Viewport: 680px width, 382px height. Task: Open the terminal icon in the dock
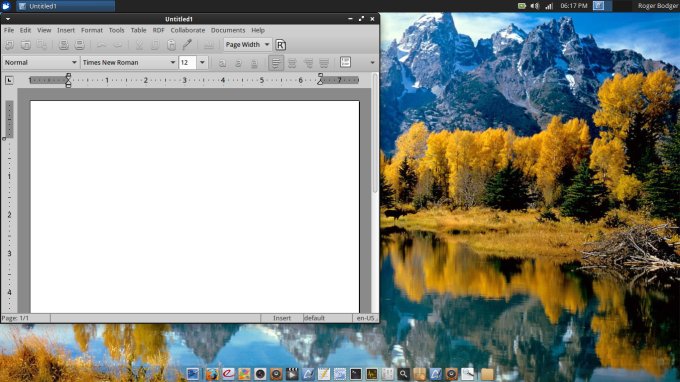[x=356, y=374]
